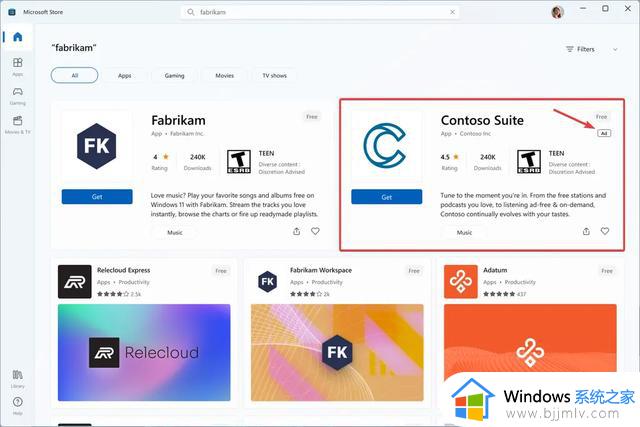This screenshot has width=640, height=427.
Task: Click Contoso Suite's ESRB rating icon
Action: coord(529,162)
